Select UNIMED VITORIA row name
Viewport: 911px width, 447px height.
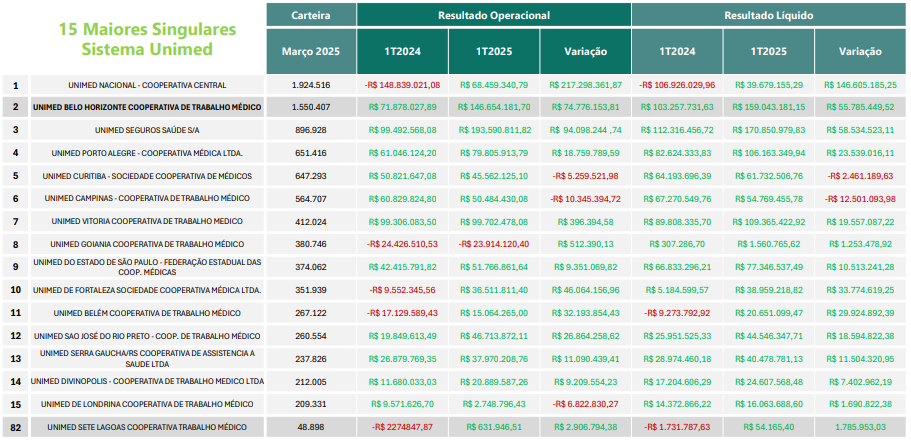point(147,221)
